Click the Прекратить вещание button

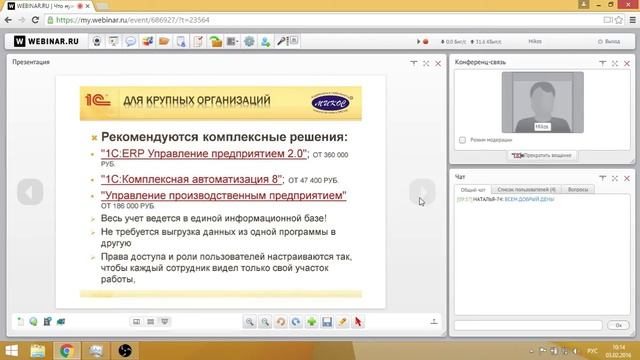542,156
